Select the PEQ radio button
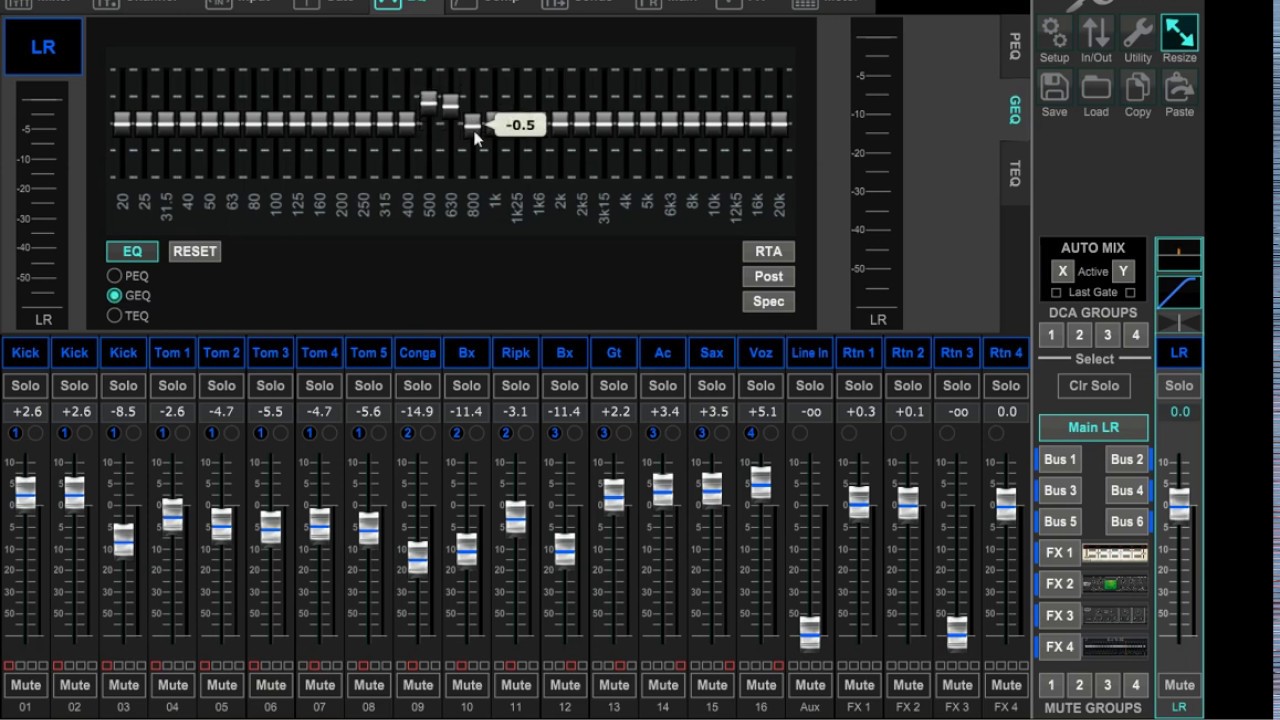Image resolution: width=1280 pixels, height=720 pixels. (115, 276)
